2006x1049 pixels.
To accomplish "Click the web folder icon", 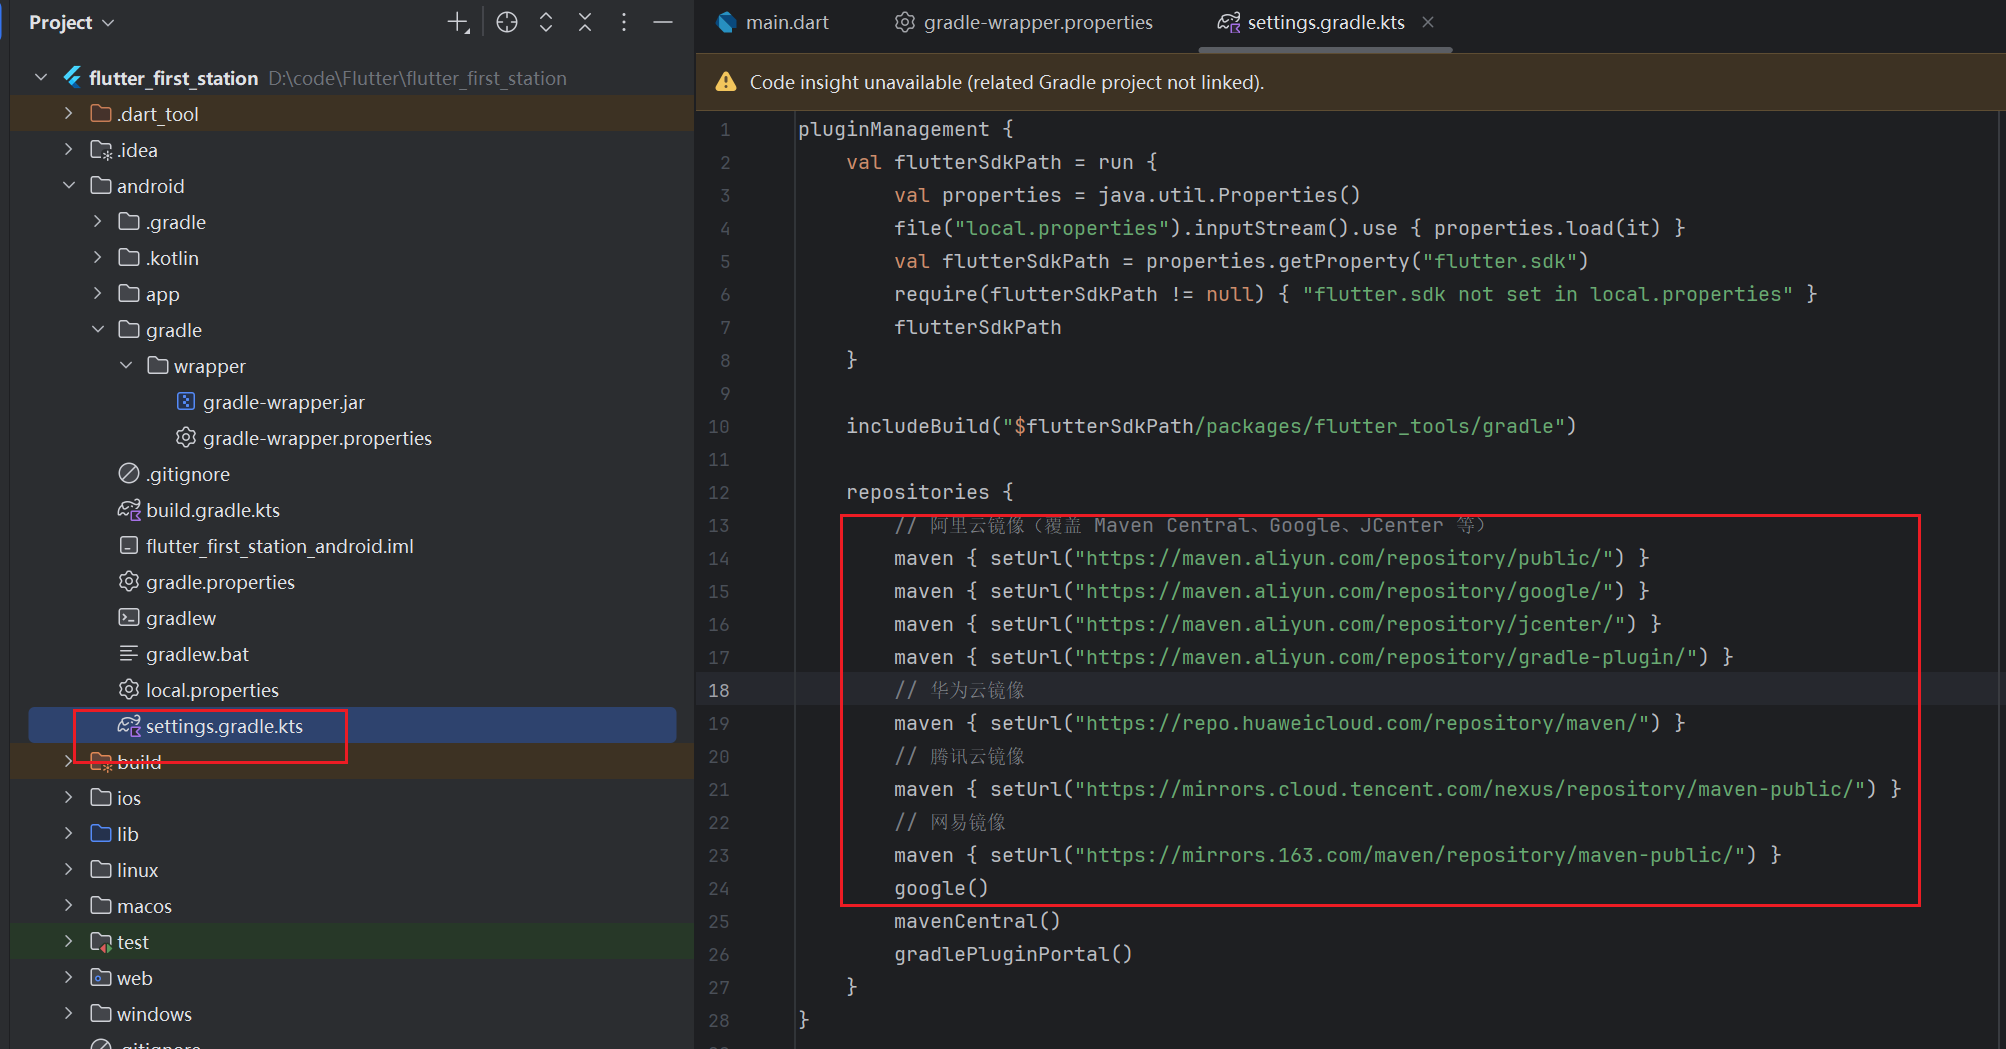I will [101, 977].
